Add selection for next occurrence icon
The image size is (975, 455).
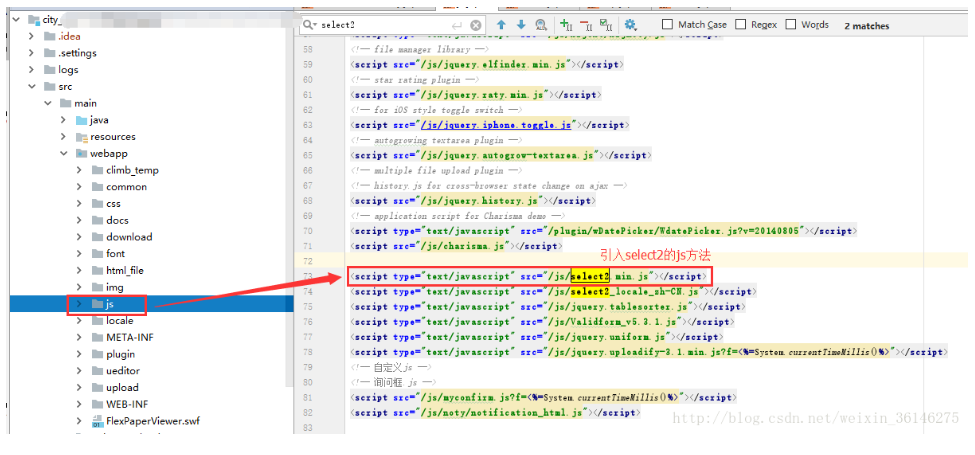tap(567, 25)
